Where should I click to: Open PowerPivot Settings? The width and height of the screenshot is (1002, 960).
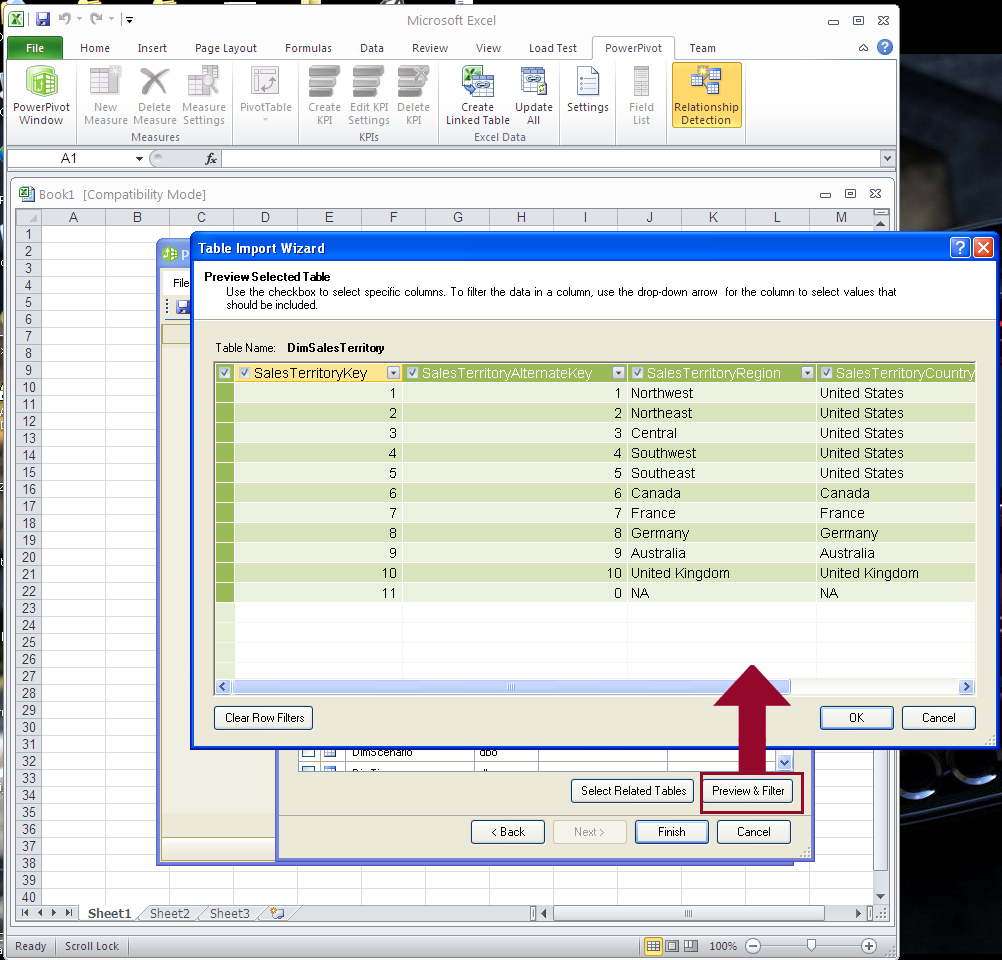click(587, 91)
